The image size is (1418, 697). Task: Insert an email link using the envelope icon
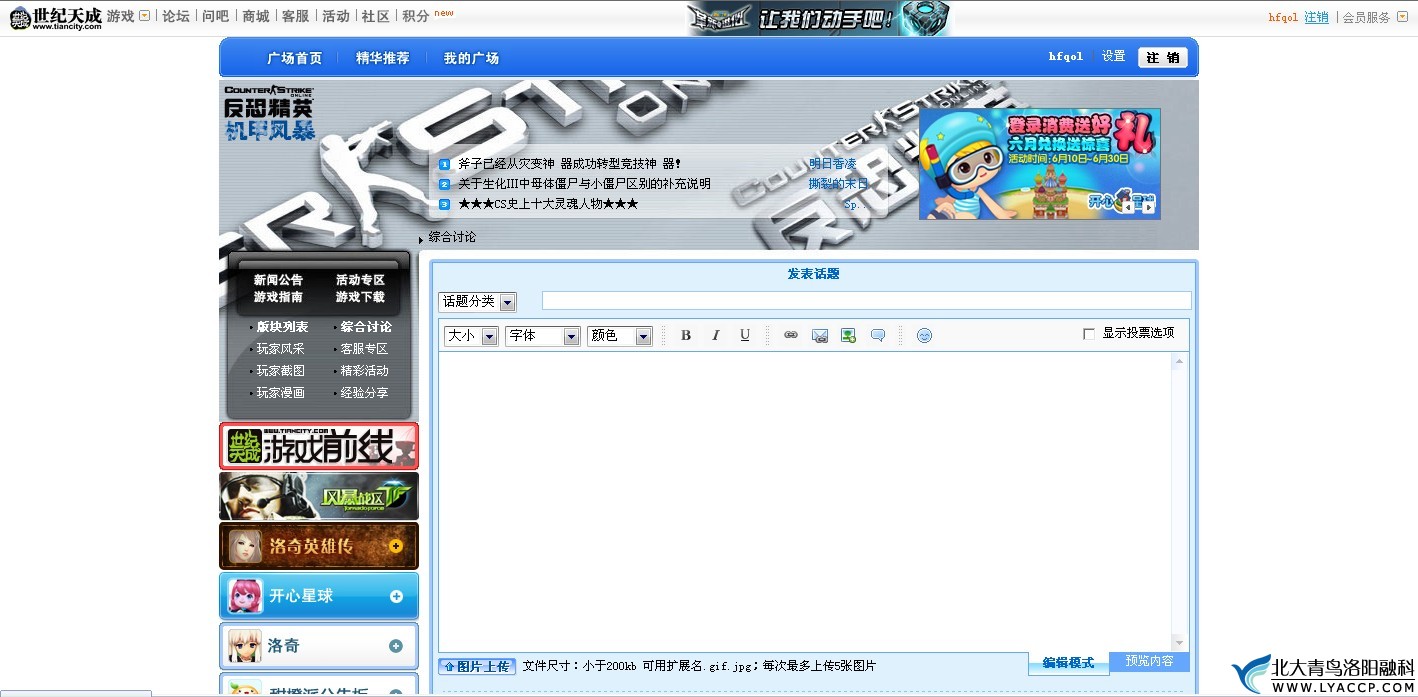(820, 336)
